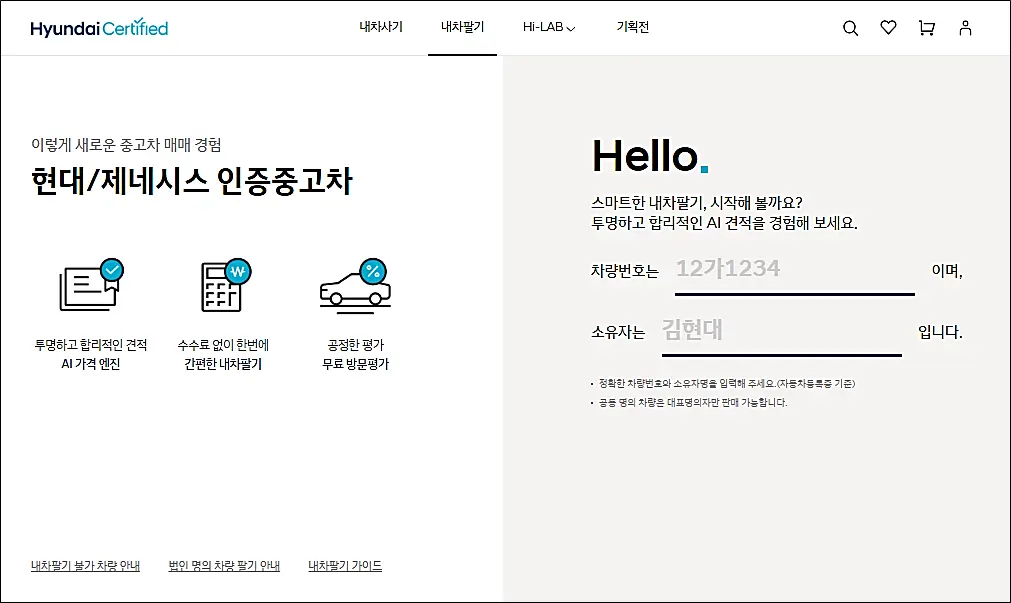This screenshot has width=1011, height=603.
Task: Switch to the 내차팔기 tab
Action: tap(461, 28)
